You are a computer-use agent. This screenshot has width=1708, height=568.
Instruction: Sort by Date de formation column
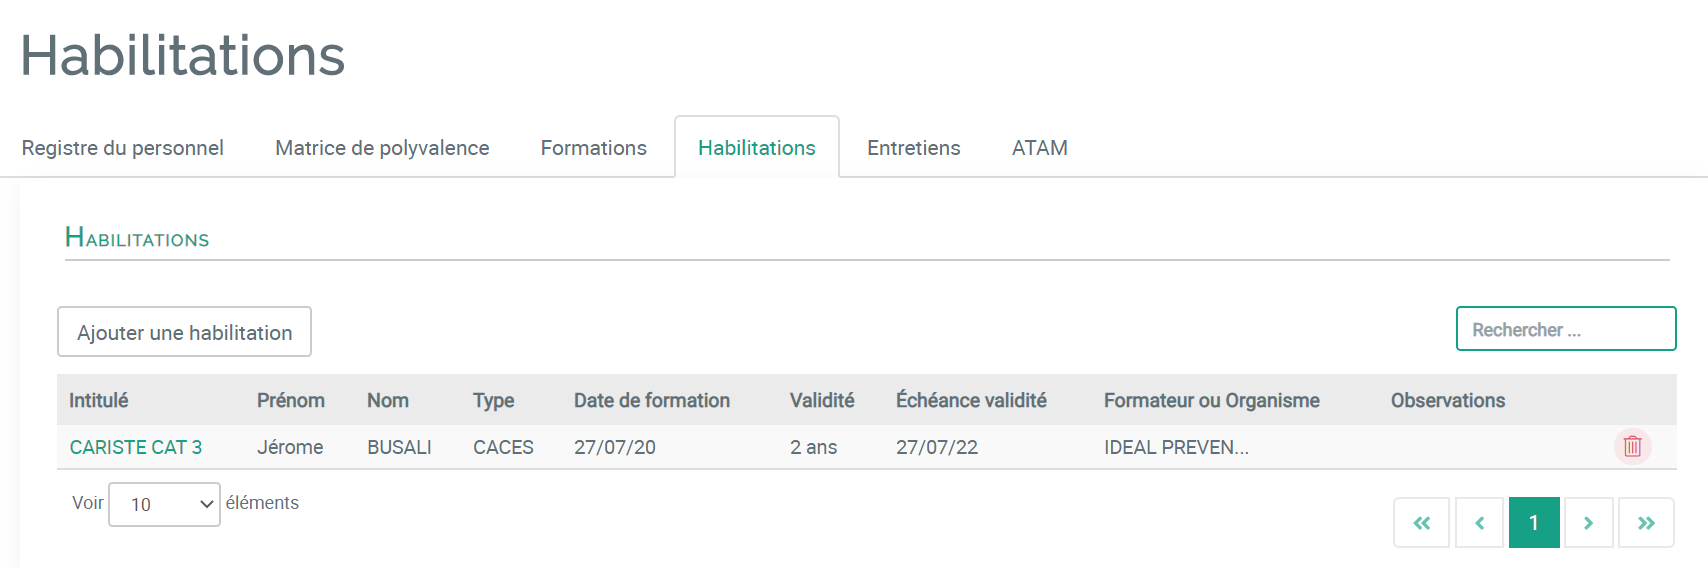click(x=652, y=400)
